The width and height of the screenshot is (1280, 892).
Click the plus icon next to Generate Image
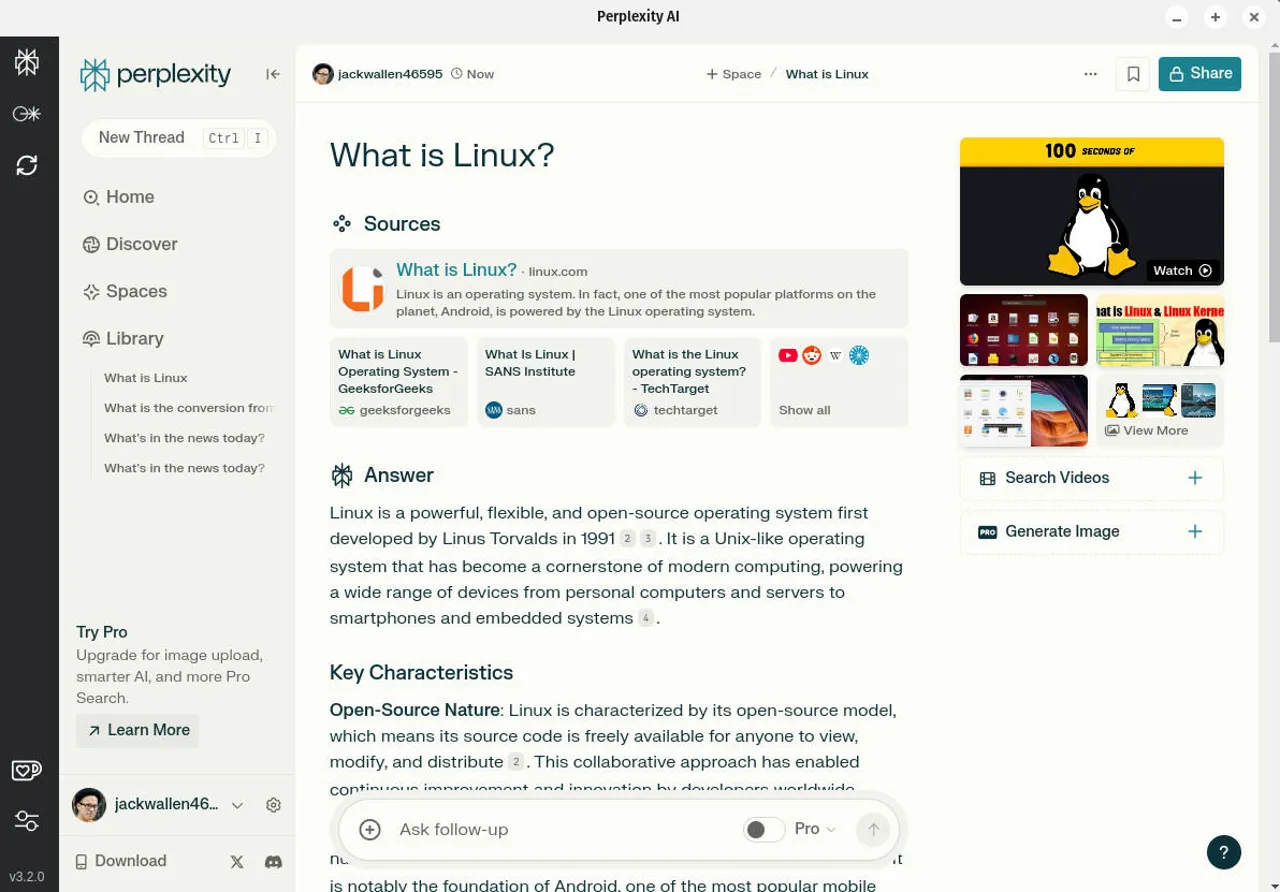pyautogui.click(x=1195, y=532)
